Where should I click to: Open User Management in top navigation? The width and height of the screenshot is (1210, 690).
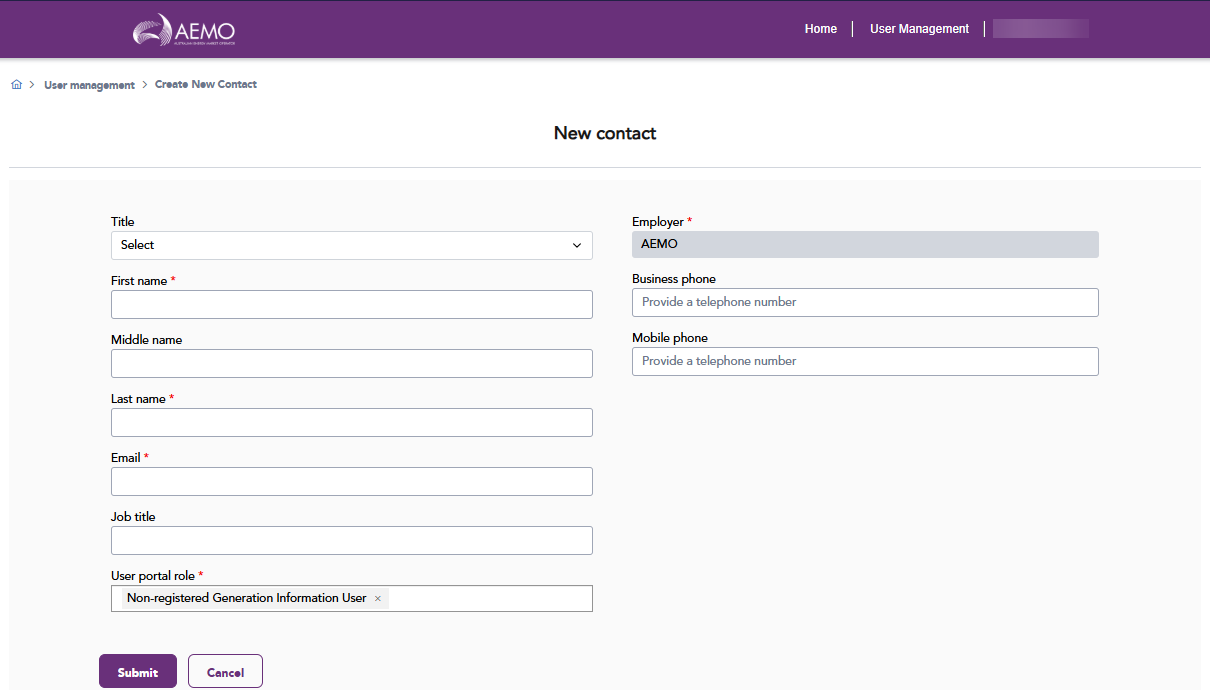[919, 29]
